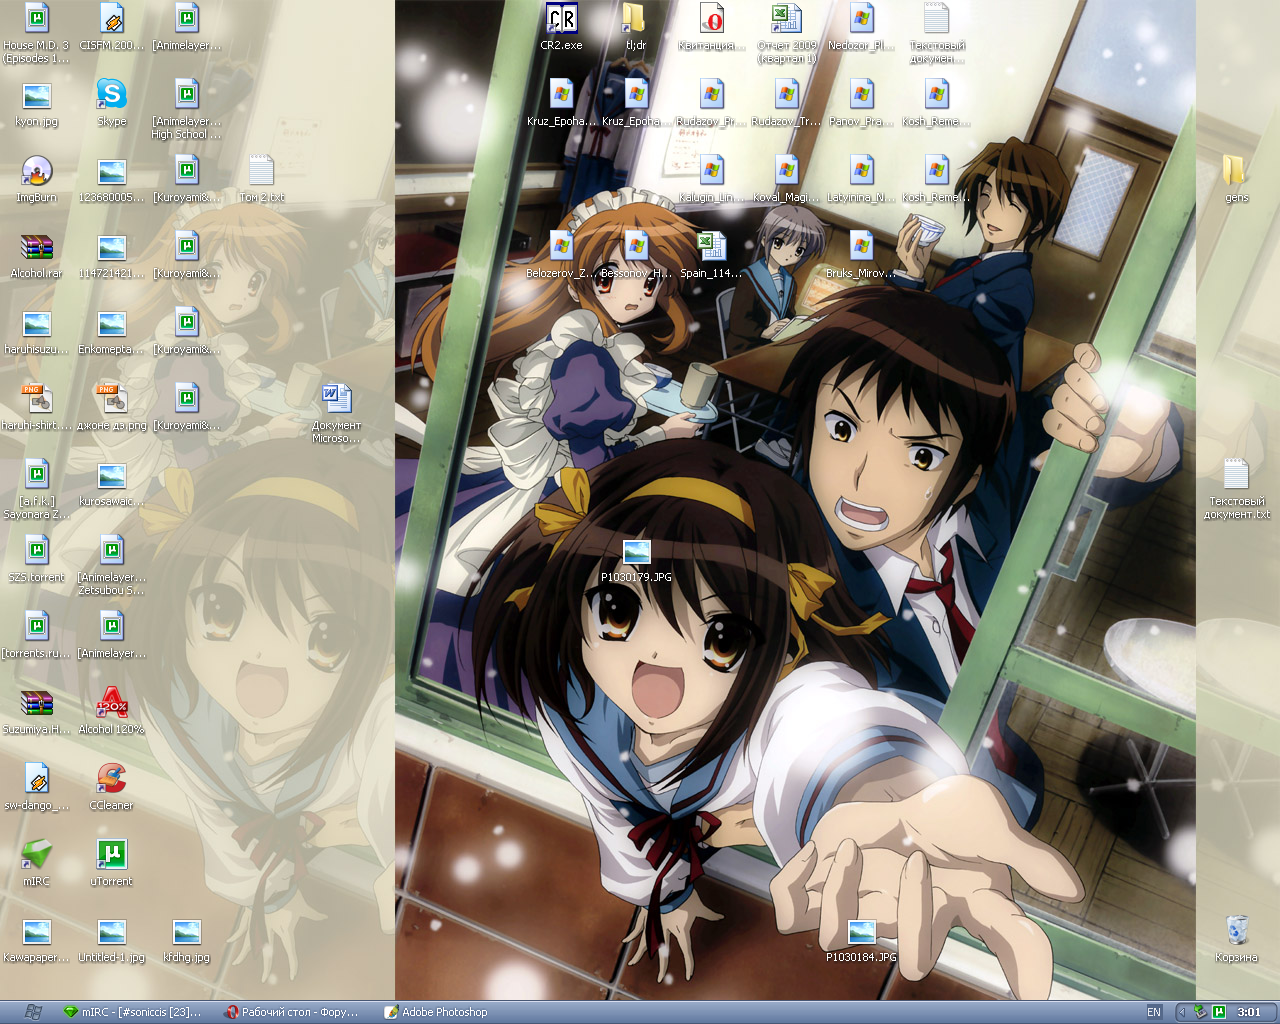
Task: Select the Belozerov_Z... file
Action: (x=561, y=255)
